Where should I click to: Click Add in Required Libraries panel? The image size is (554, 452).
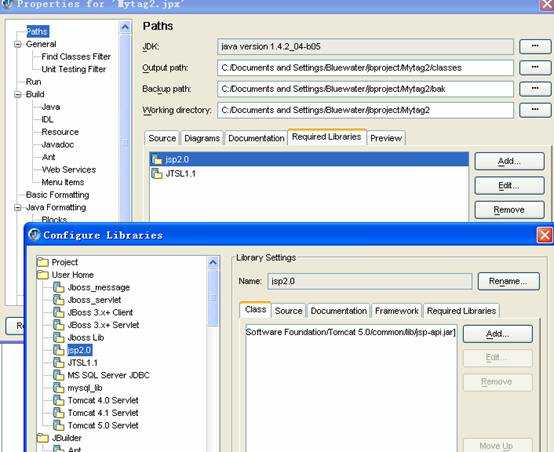[x=509, y=161]
